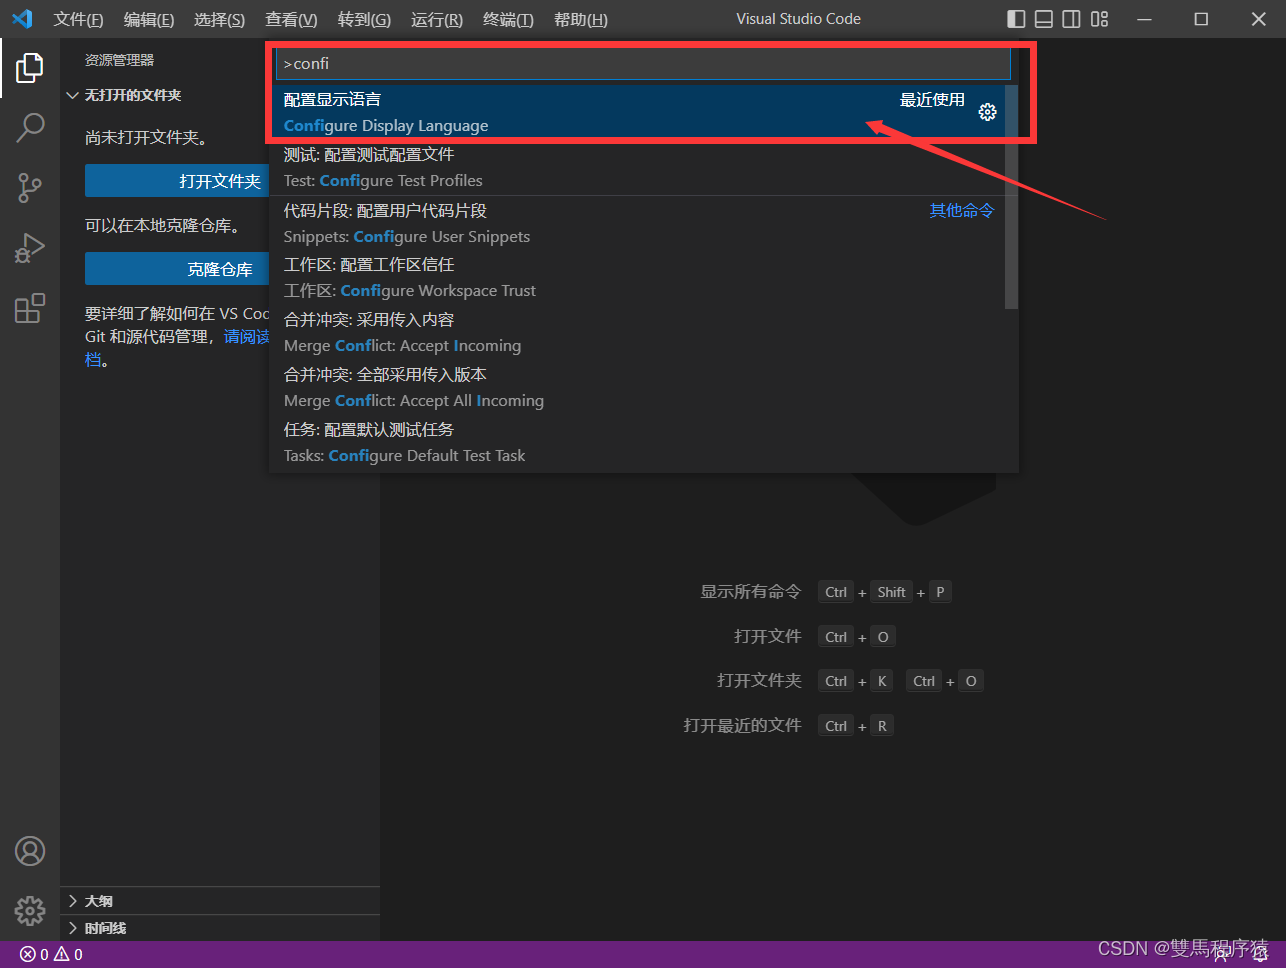Click the 打开文件 shortcut label

(768, 636)
